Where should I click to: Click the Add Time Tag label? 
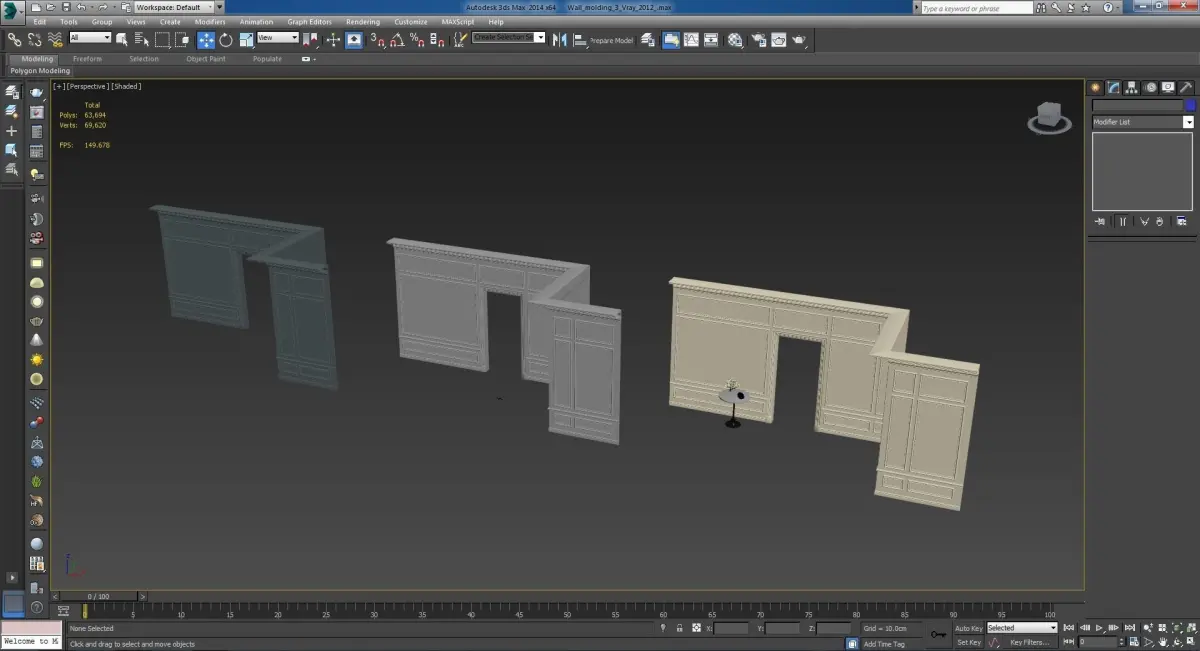(884, 644)
